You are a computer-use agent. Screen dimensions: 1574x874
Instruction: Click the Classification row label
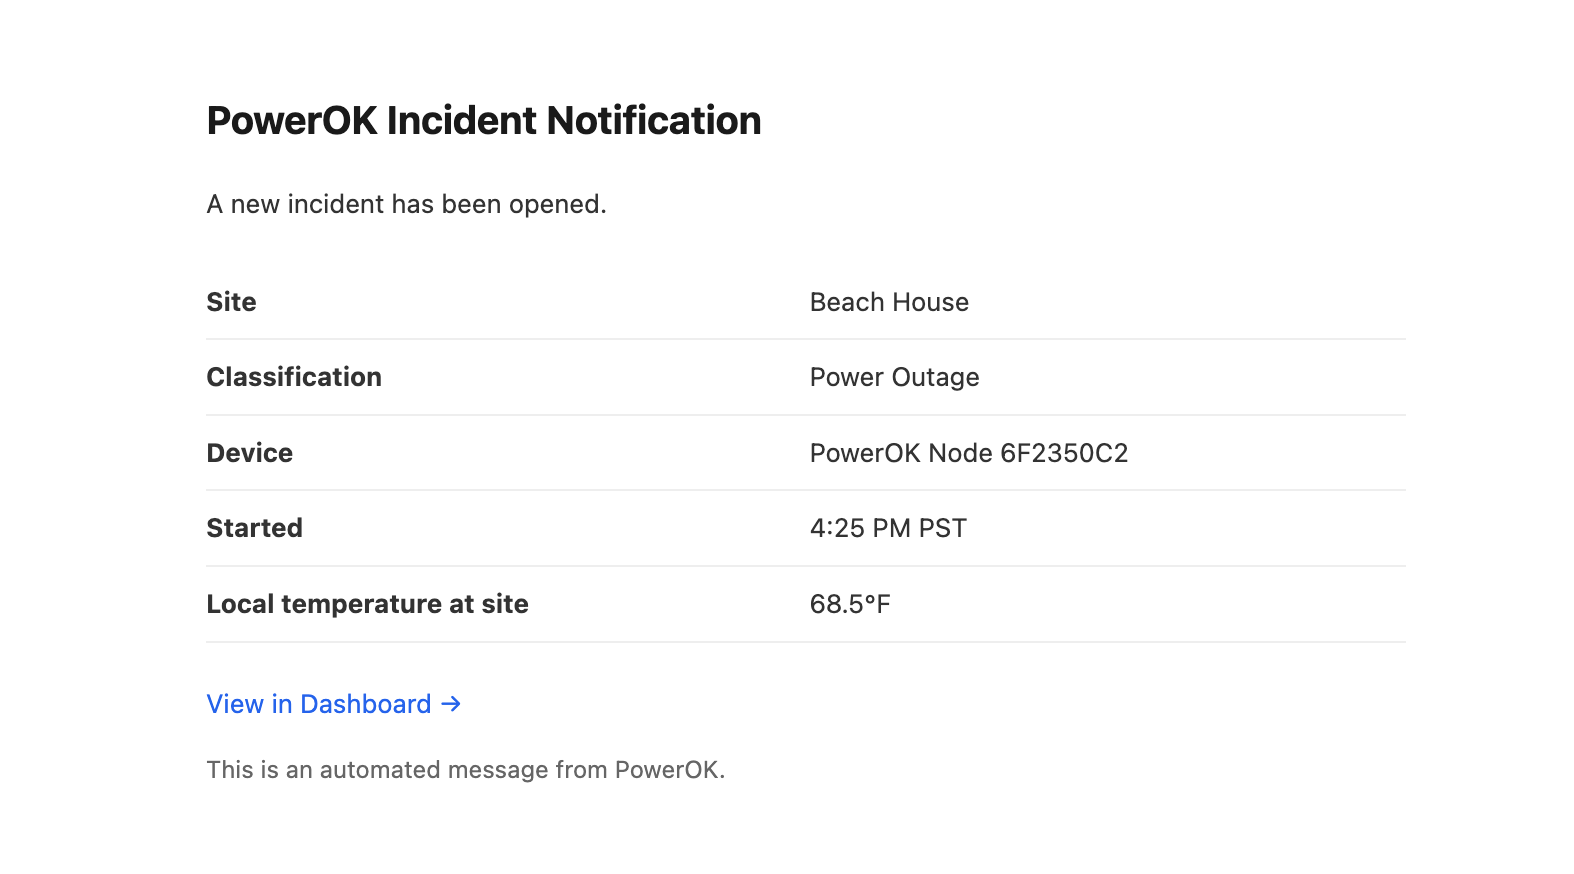tap(293, 377)
